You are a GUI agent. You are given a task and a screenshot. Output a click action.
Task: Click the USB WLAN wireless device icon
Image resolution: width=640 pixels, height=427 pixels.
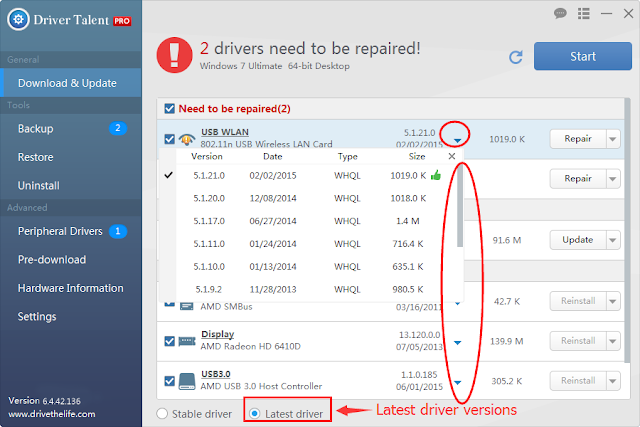click(x=187, y=139)
